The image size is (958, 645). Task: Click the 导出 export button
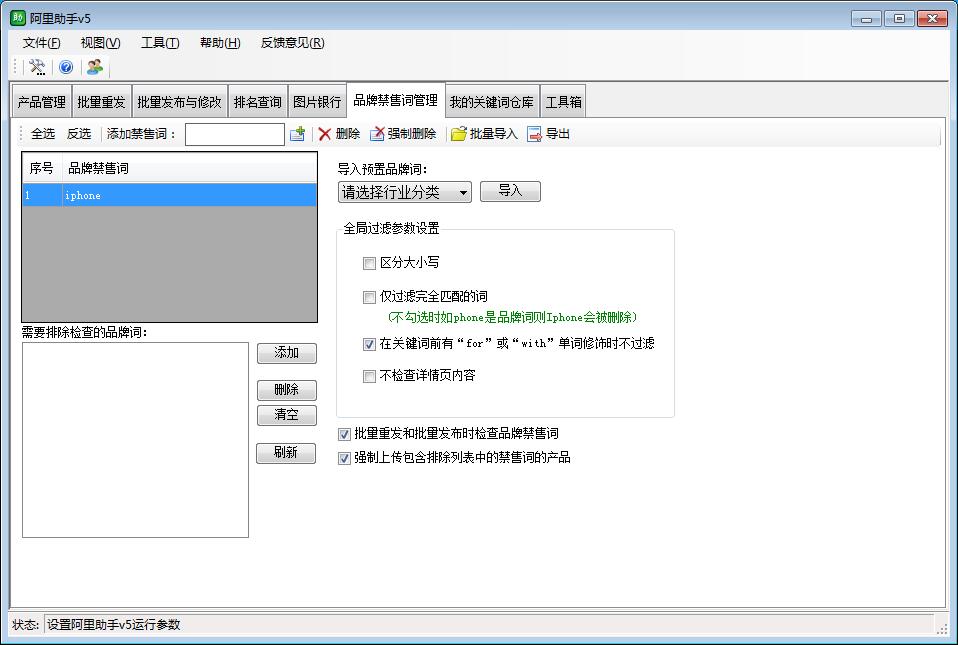click(x=548, y=134)
